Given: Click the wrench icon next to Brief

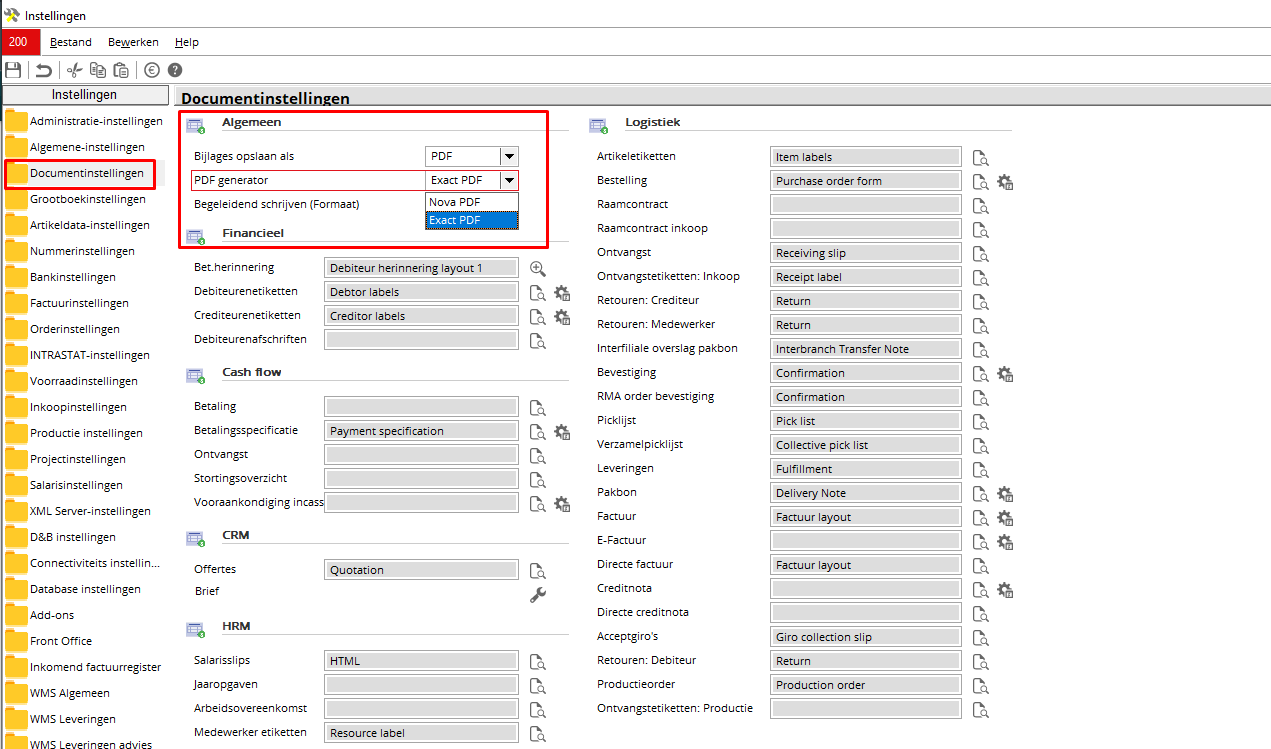Looking at the screenshot, I should point(538,594).
